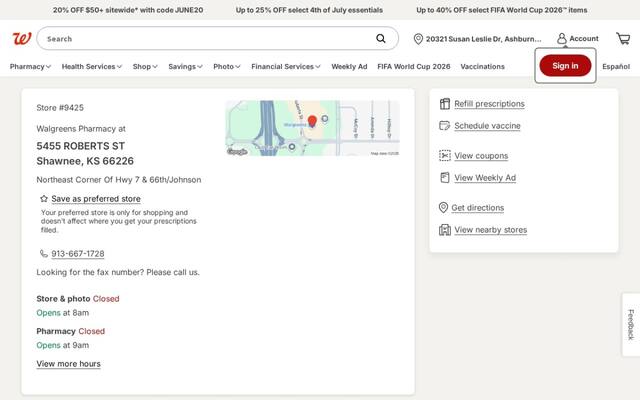Open Schedule vaccine link
The width and height of the screenshot is (640, 400).
pos(487,126)
